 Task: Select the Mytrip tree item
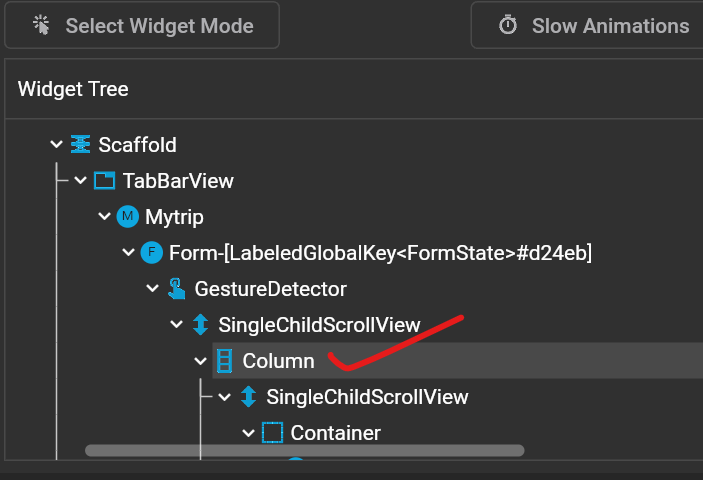pos(174,217)
